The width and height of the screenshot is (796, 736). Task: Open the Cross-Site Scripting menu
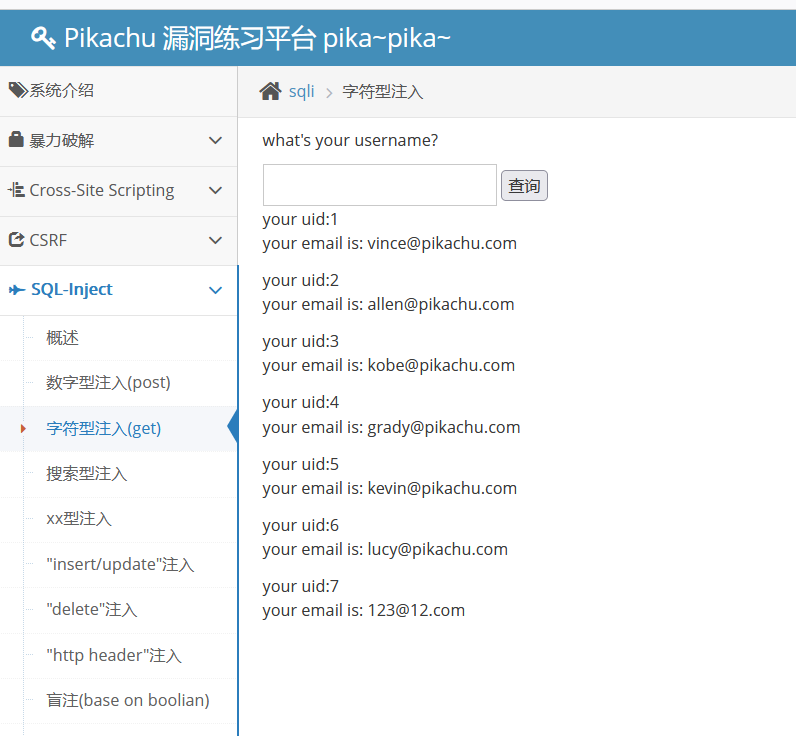click(118, 191)
